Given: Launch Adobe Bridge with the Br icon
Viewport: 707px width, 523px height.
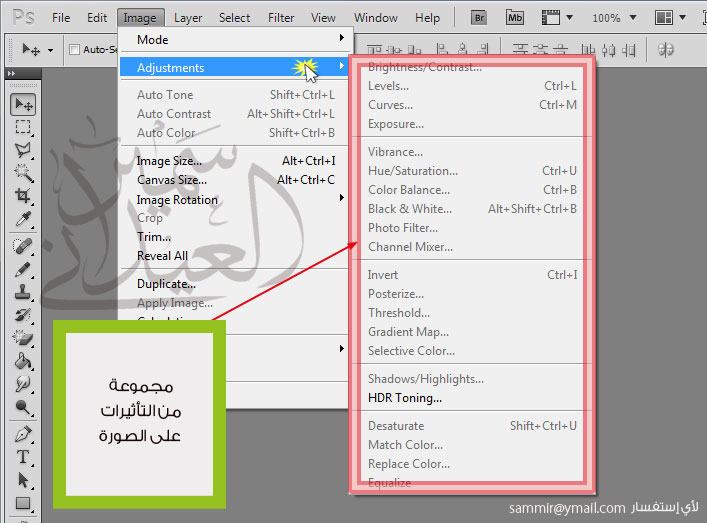Looking at the screenshot, I should pyautogui.click(x=479, y=18).
